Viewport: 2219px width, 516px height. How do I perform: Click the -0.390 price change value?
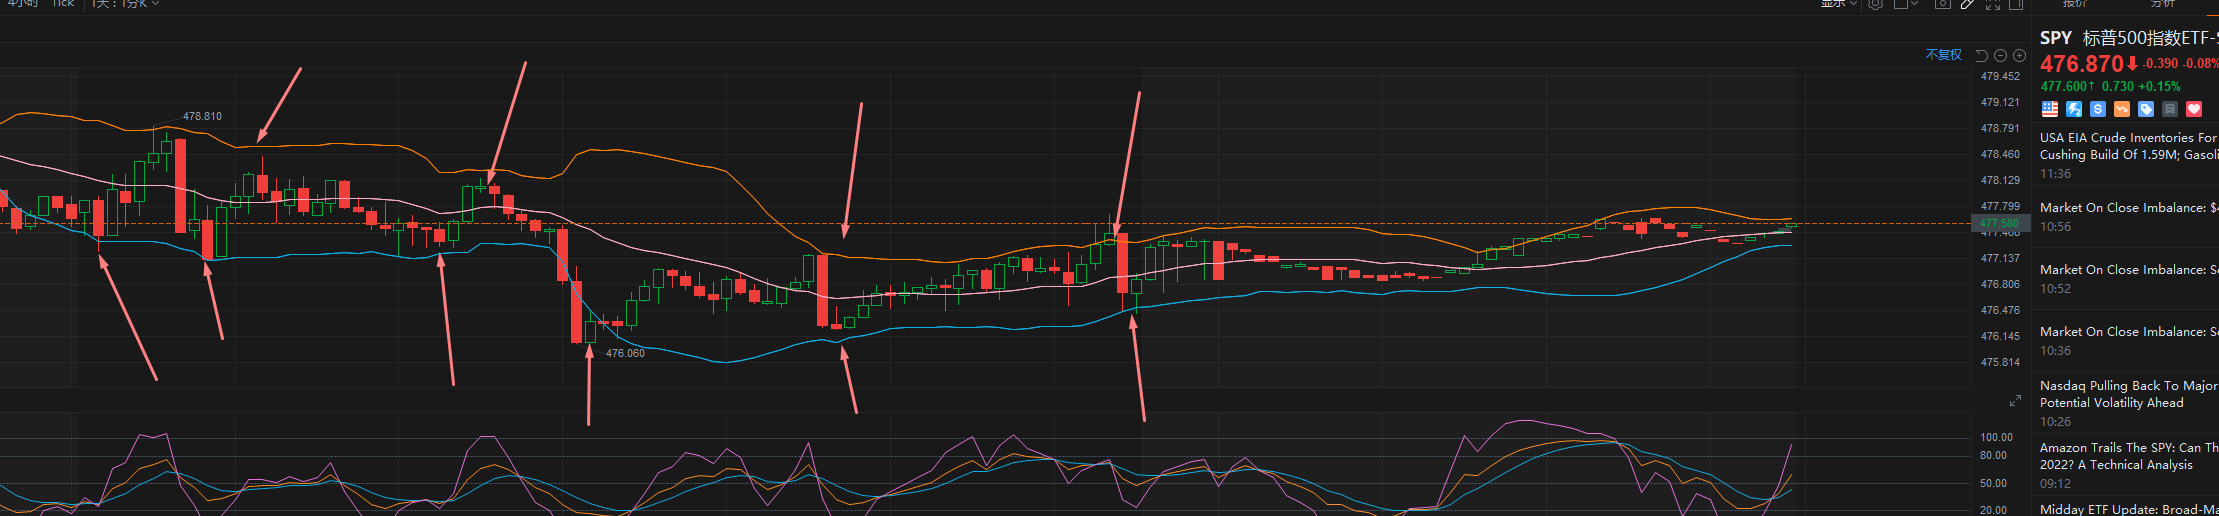[x=2160, y=63]
